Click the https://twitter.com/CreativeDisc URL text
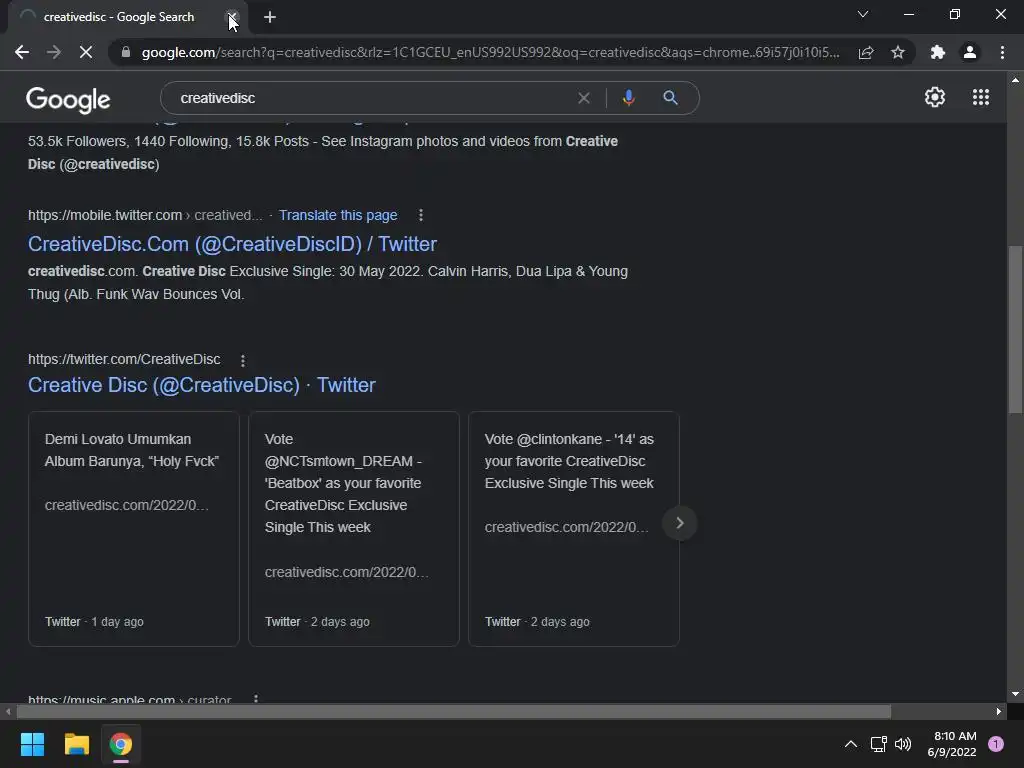Image resolution: width=1024 pixels, height=768 pixels. (124, 359)
